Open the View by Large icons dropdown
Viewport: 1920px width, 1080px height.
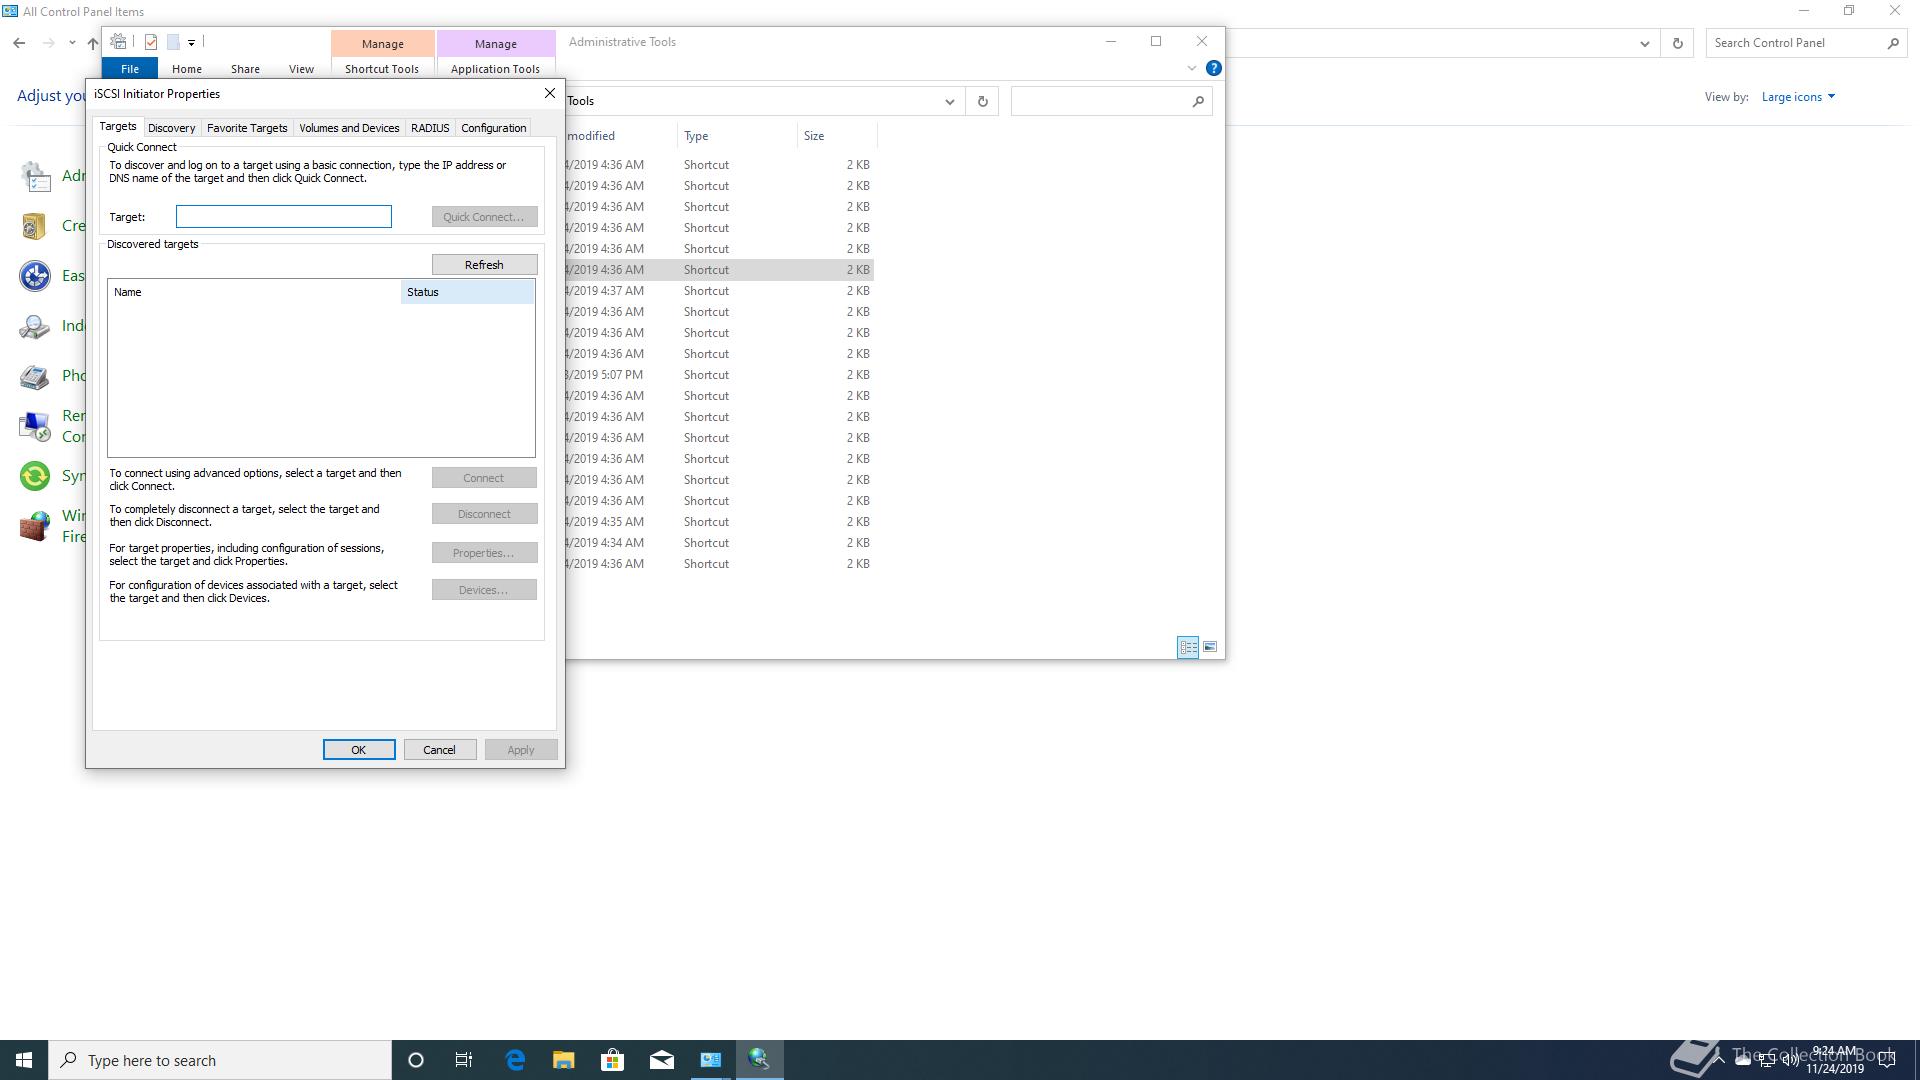tap(1798, 97)
